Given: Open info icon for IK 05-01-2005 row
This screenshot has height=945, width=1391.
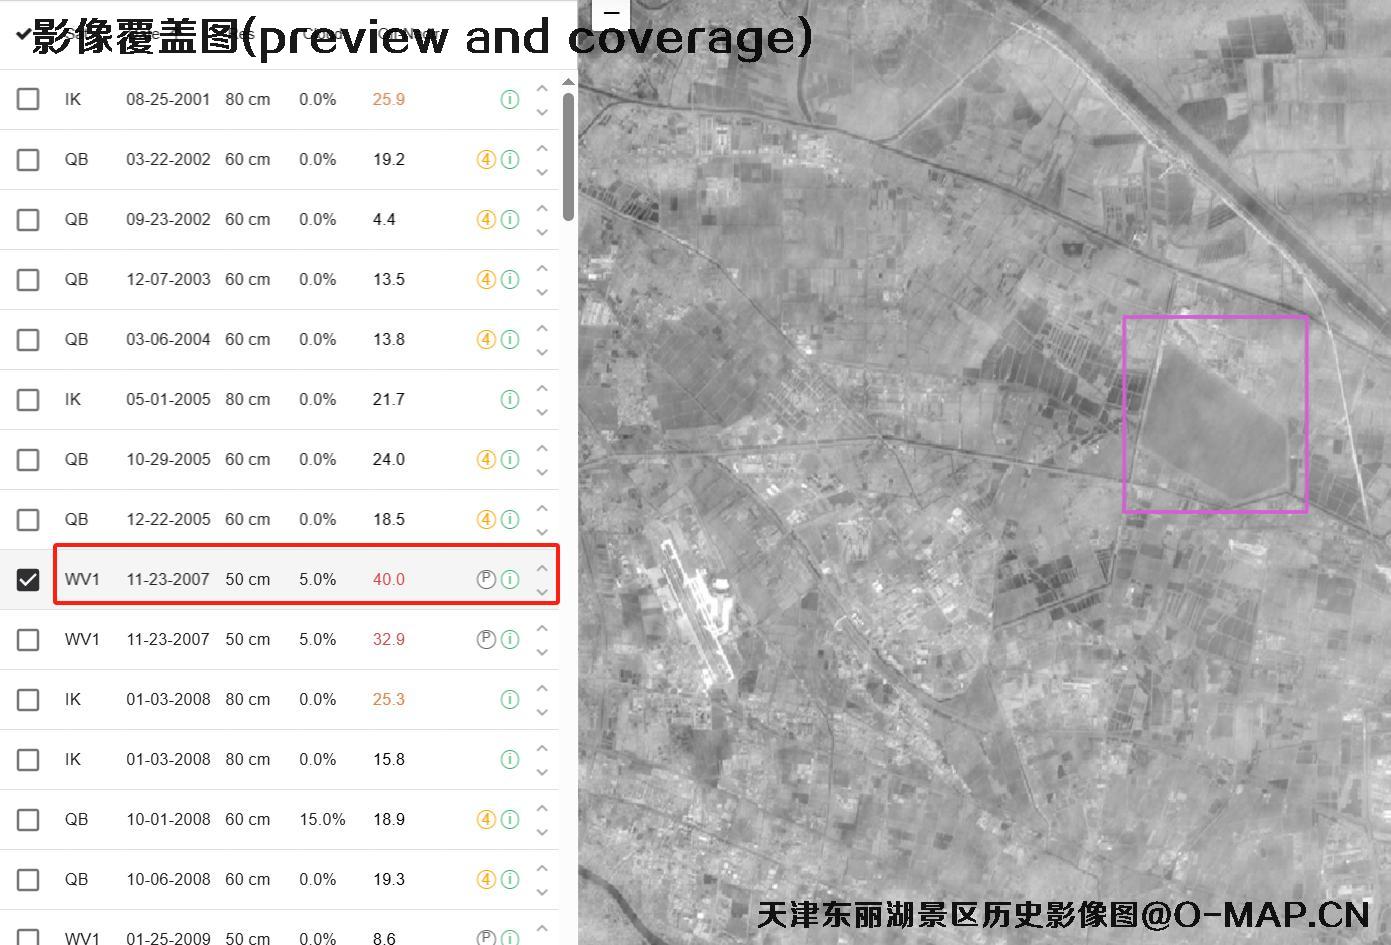Looking at the screenshot, I should tap(510, 399).
